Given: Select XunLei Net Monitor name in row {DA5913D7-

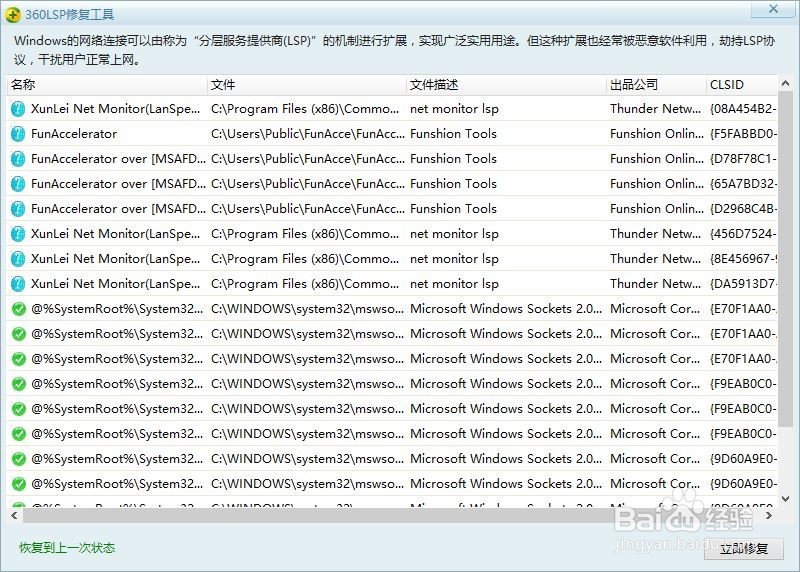Looking at the screenshot, I should coord(116,284).
